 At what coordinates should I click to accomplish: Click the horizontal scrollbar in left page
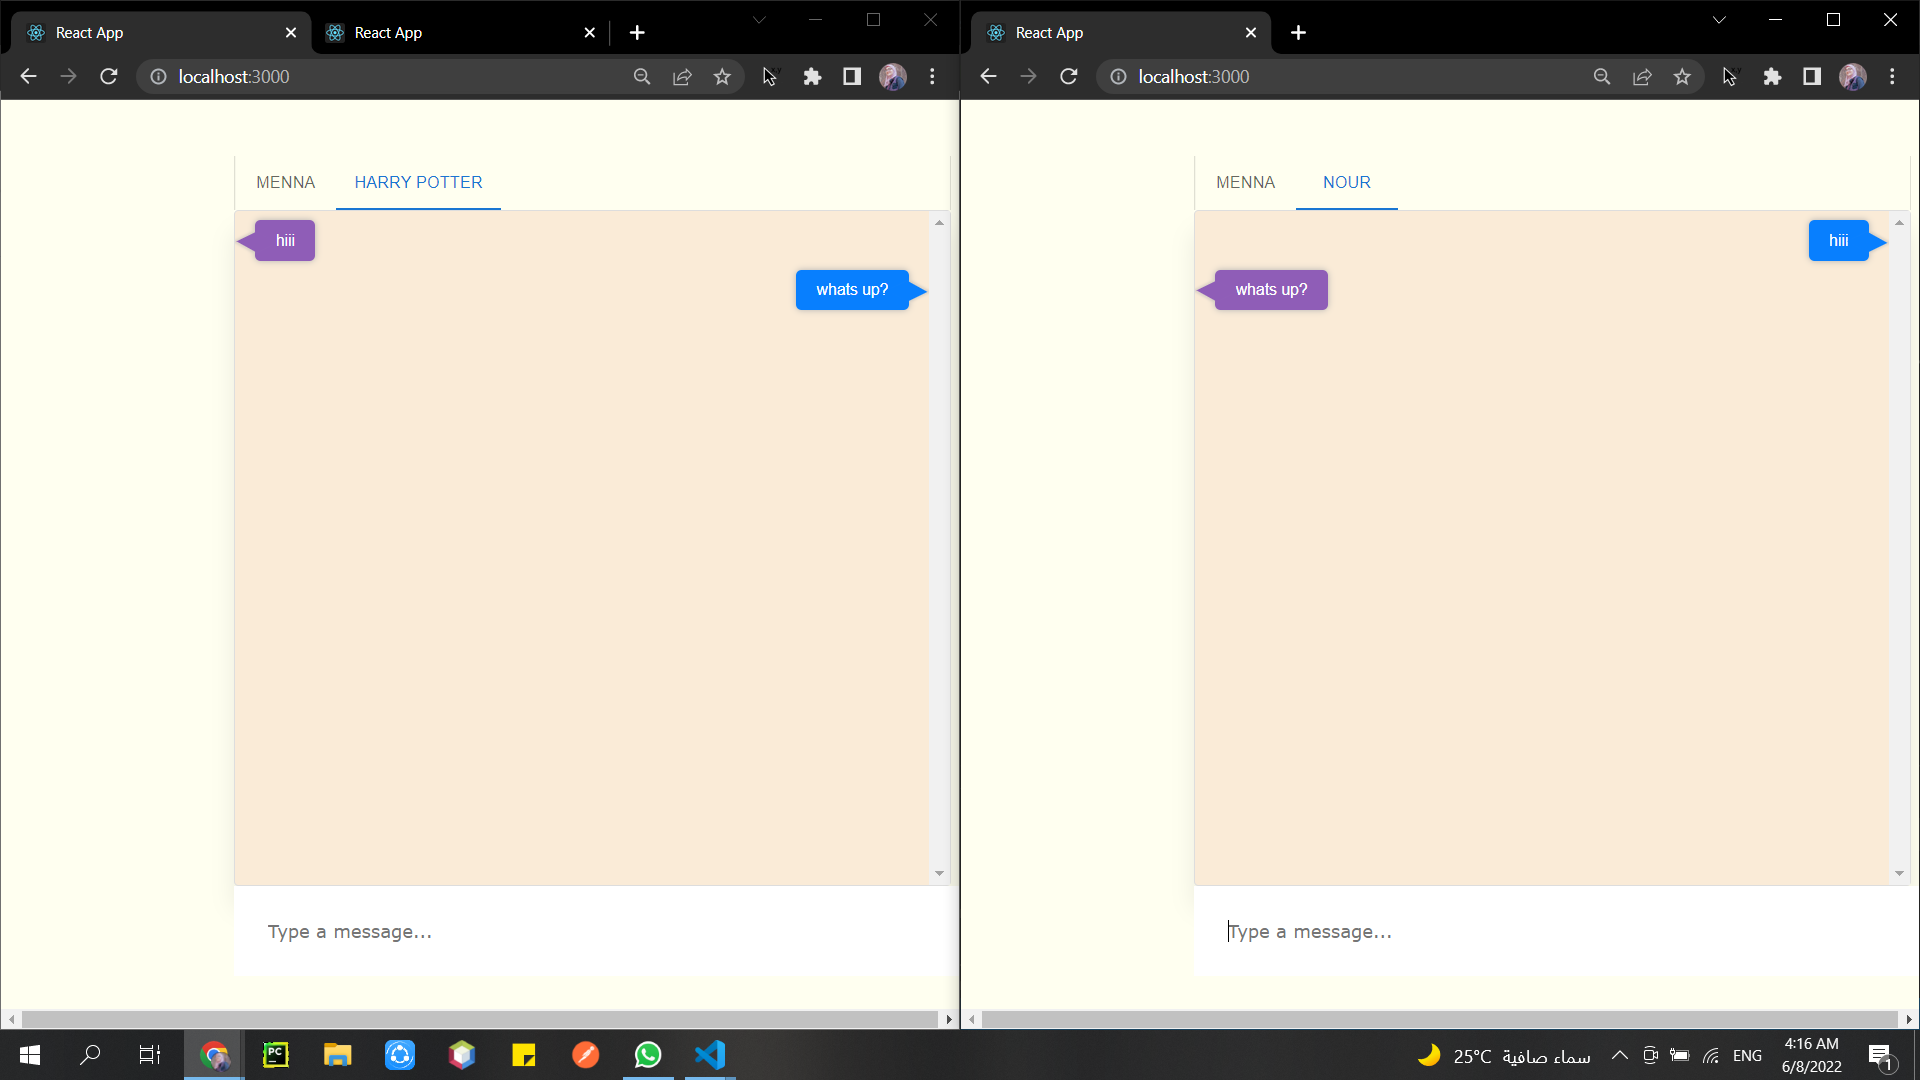pos(480,1019)
